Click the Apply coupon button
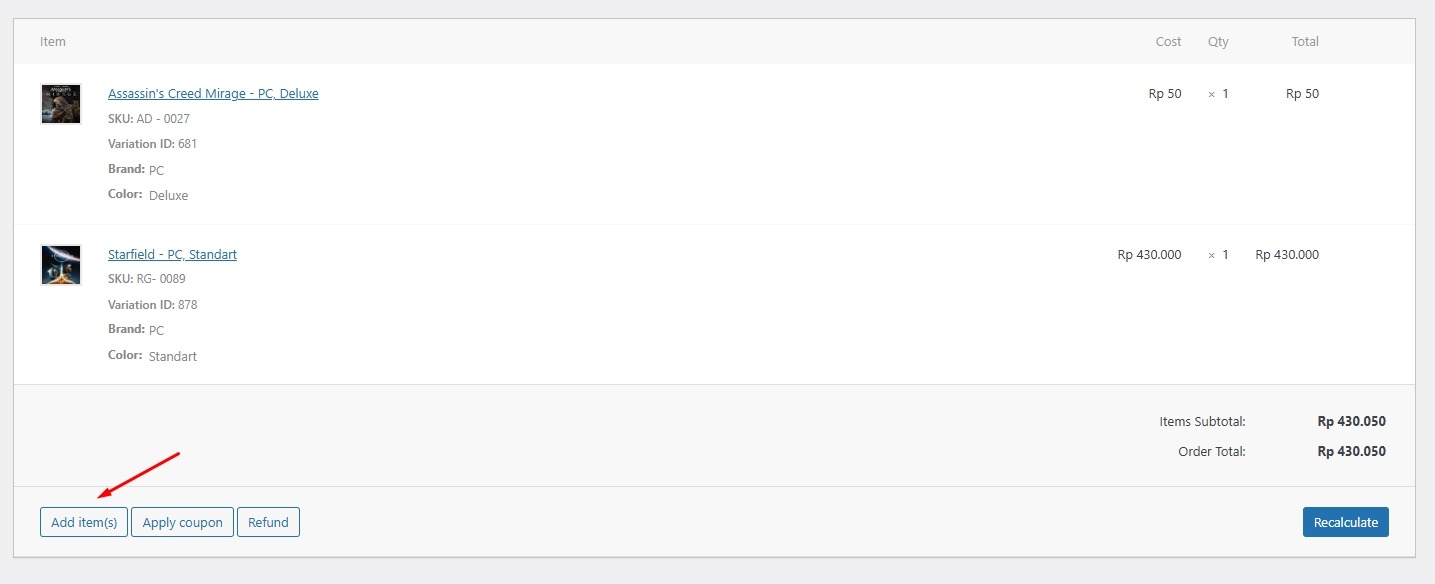1435x584 pixels. 183,522
